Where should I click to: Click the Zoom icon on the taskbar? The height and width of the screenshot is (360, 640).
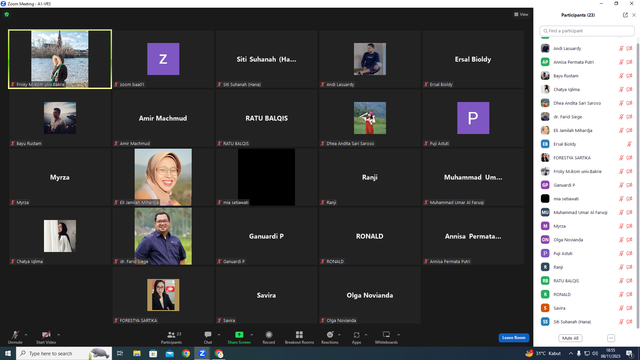[202, 353]
